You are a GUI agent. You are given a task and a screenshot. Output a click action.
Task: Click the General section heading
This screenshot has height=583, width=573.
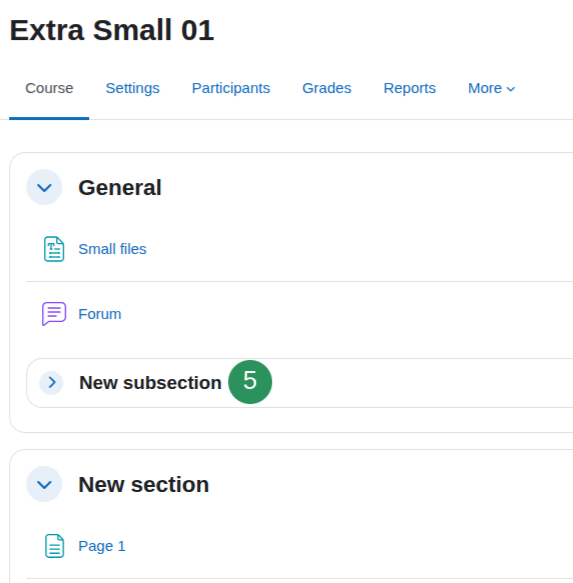120,187
